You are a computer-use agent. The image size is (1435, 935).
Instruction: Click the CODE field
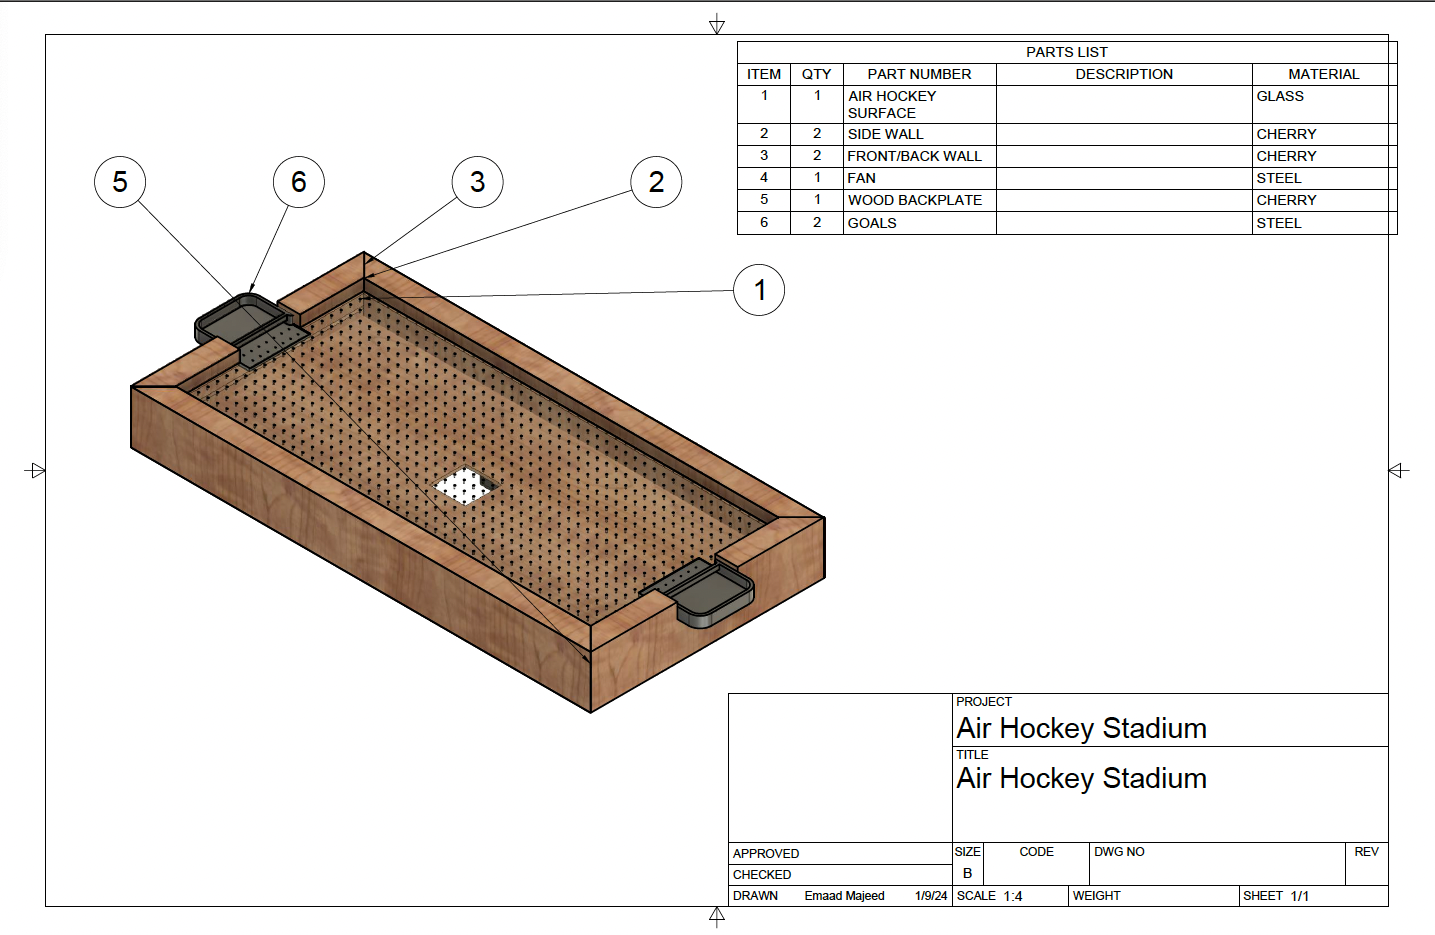1036,864
